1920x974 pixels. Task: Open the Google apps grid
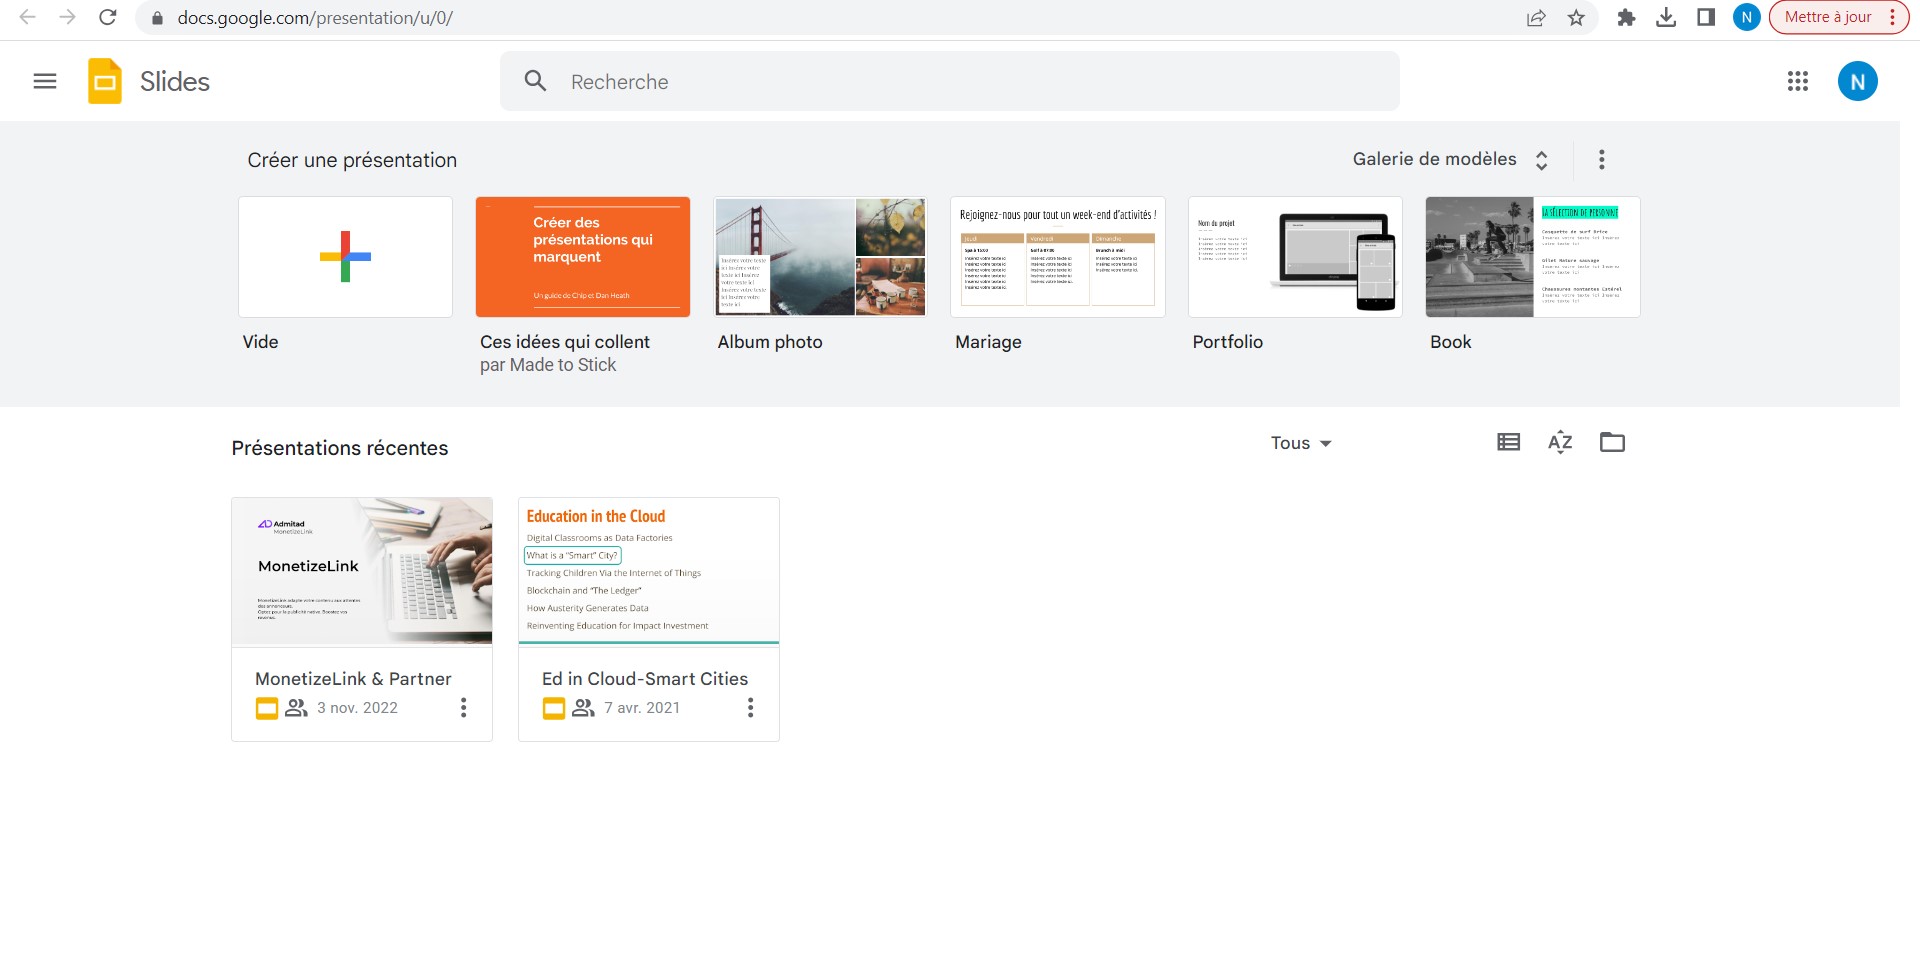tap(1797, 81)
